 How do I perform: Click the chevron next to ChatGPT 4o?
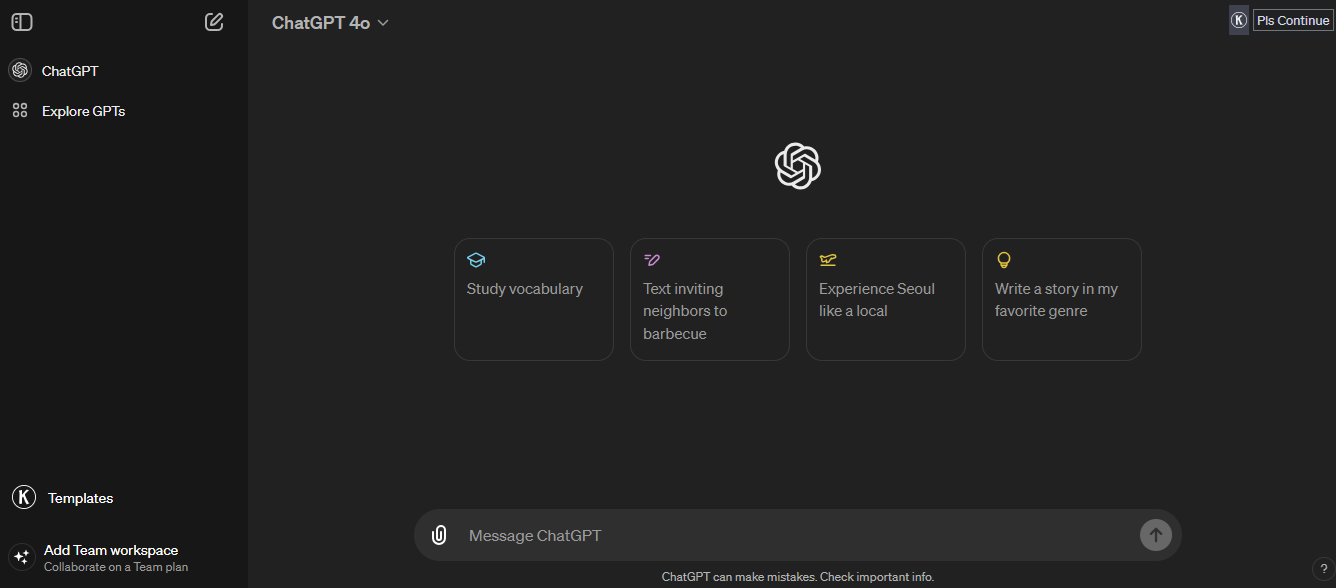click(x=383, y=23)
